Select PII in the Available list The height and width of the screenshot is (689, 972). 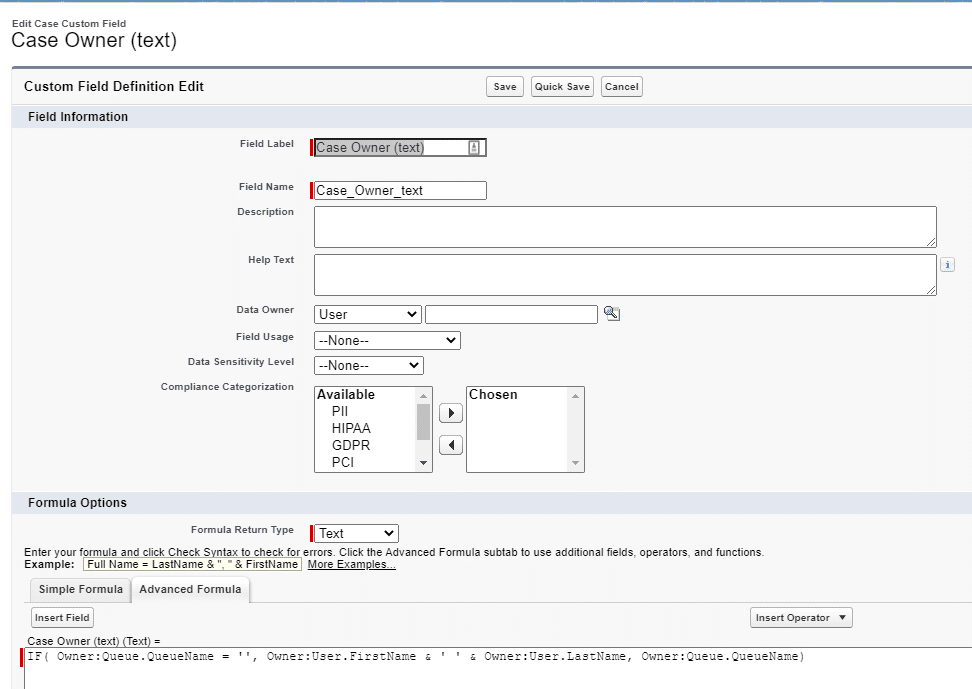pos(340,412)
